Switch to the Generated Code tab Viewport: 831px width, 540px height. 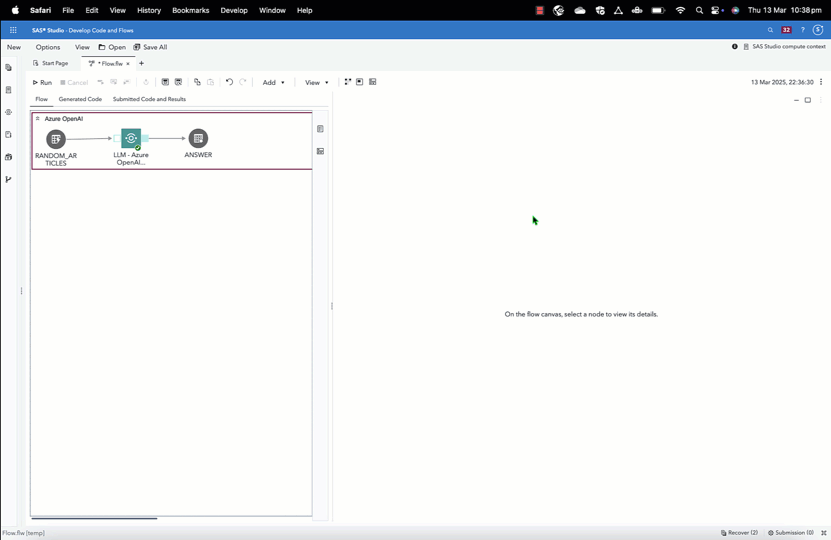[80, 99]
